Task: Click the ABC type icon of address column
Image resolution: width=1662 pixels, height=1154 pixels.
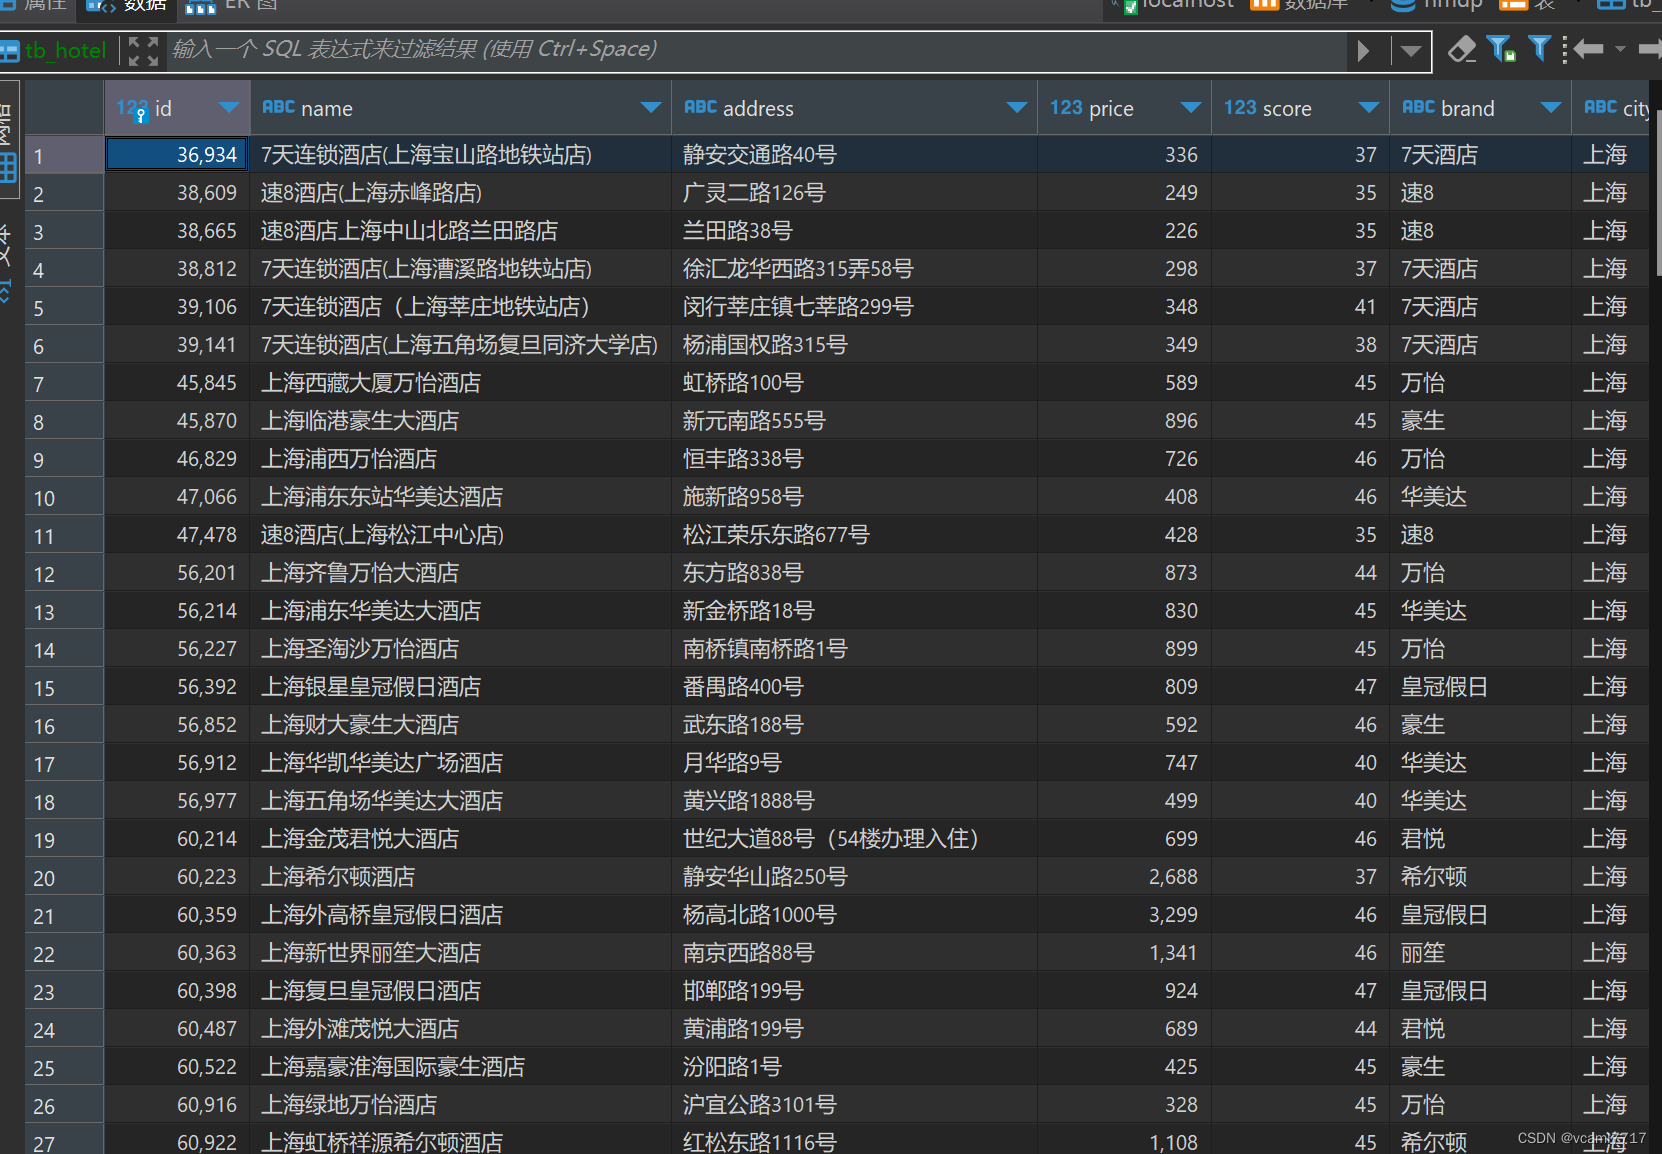Action: point(700,108)
